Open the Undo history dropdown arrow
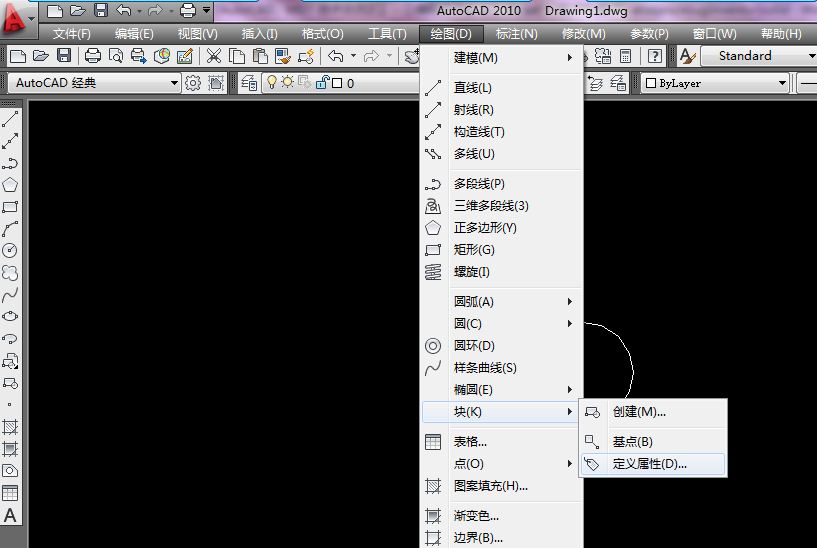817x548 pixels. pyautogui.click(x=353, y=55)
